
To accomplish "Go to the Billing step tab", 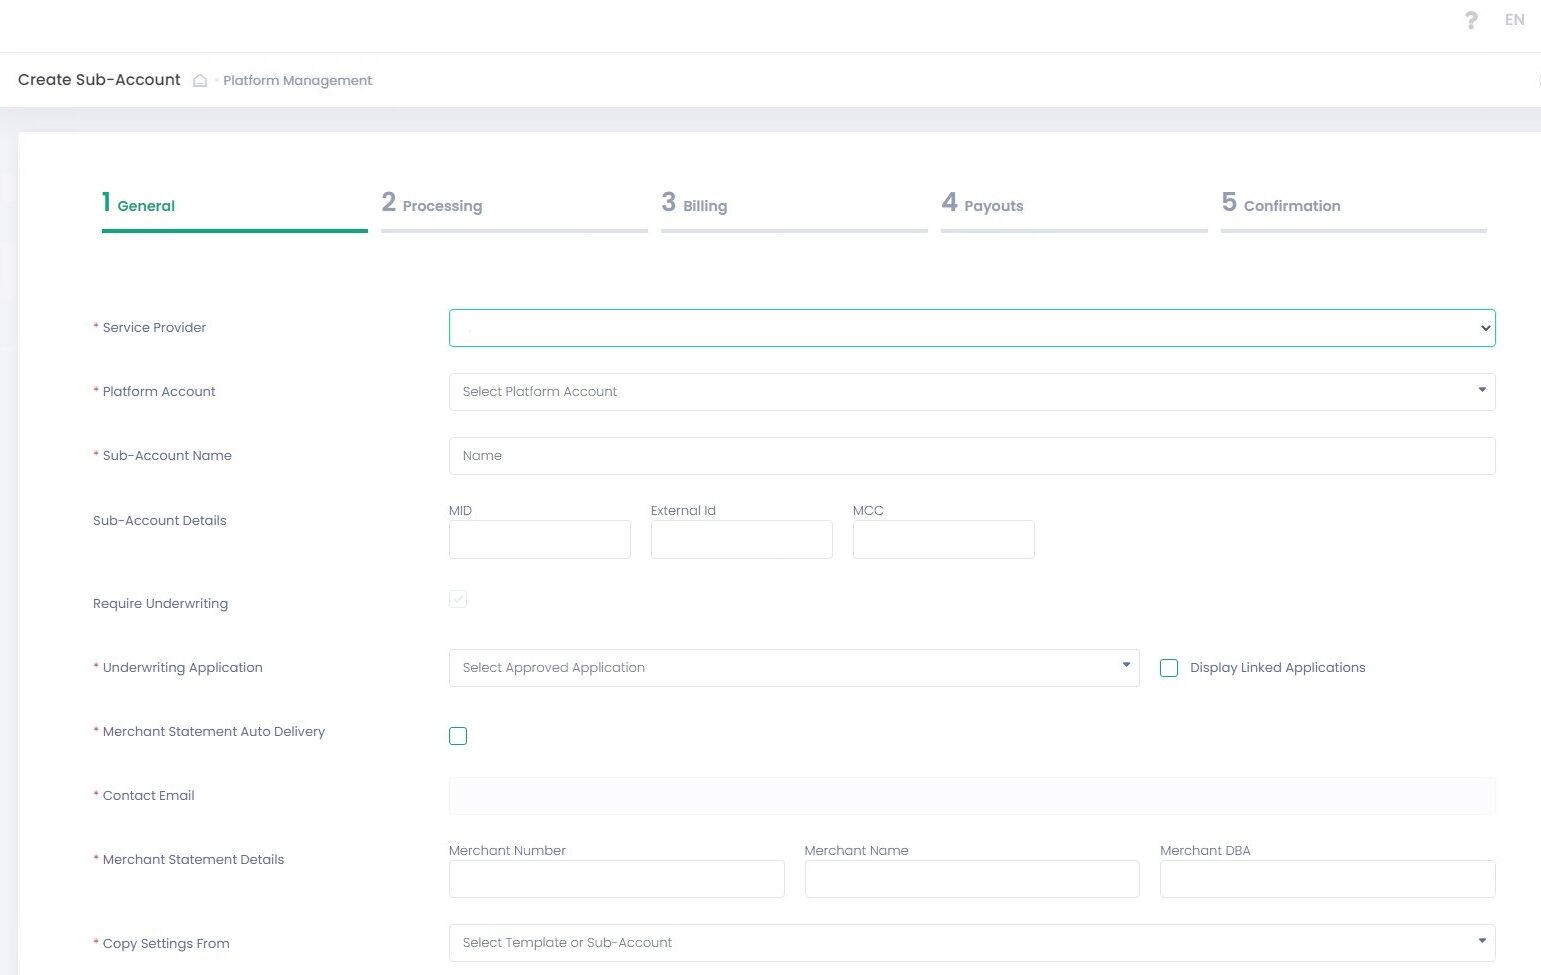I will coord(704,205).
